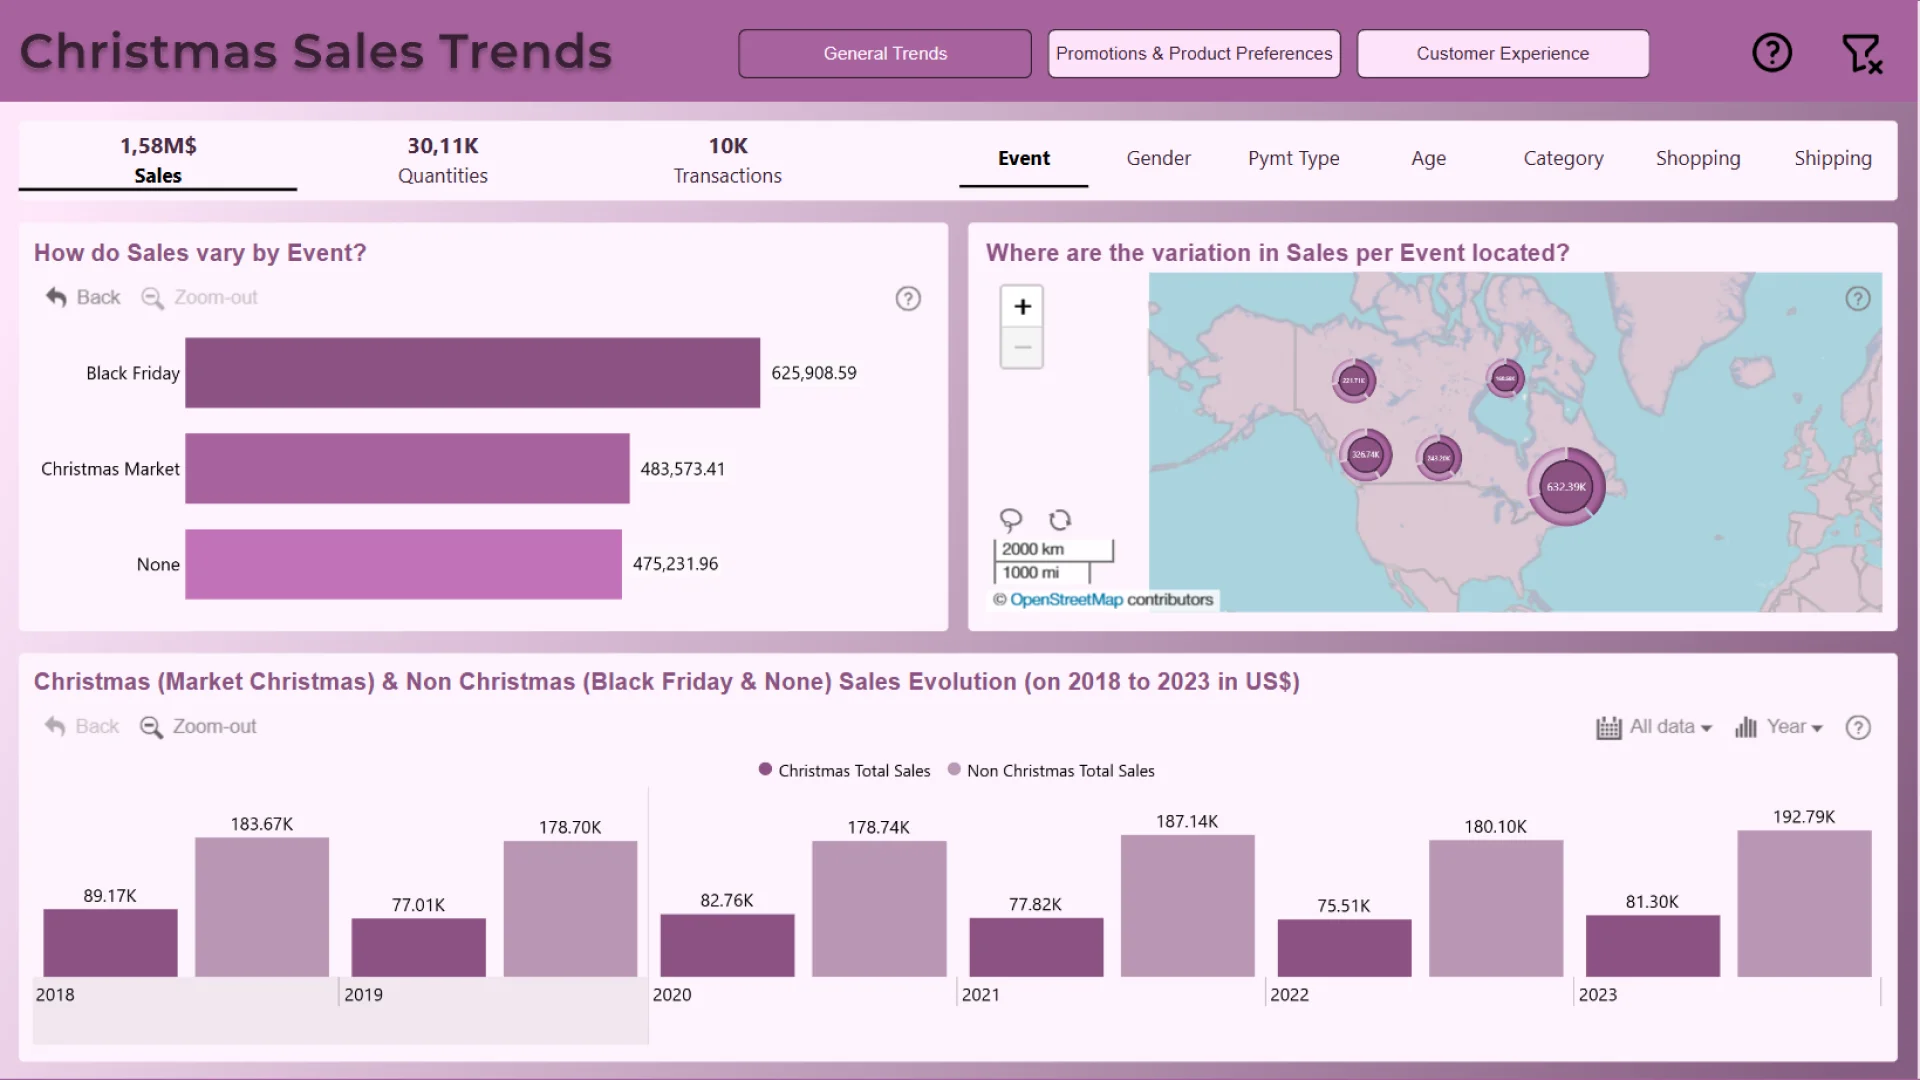Screen dimensions: 1920x1080
Task: Switch to the Gender dimension tab
Action: pyautogui.click(x=1158, y=158)
